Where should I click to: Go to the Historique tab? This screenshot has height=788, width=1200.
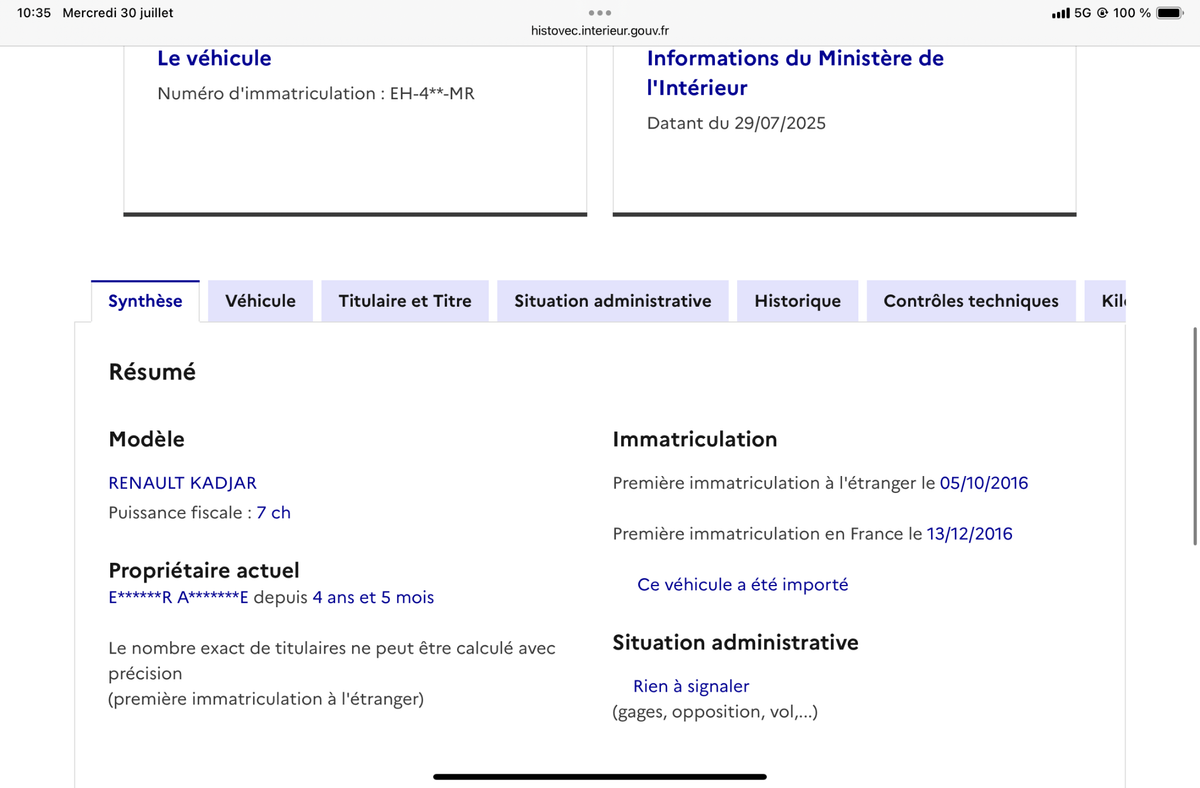[x=797, y=301]
